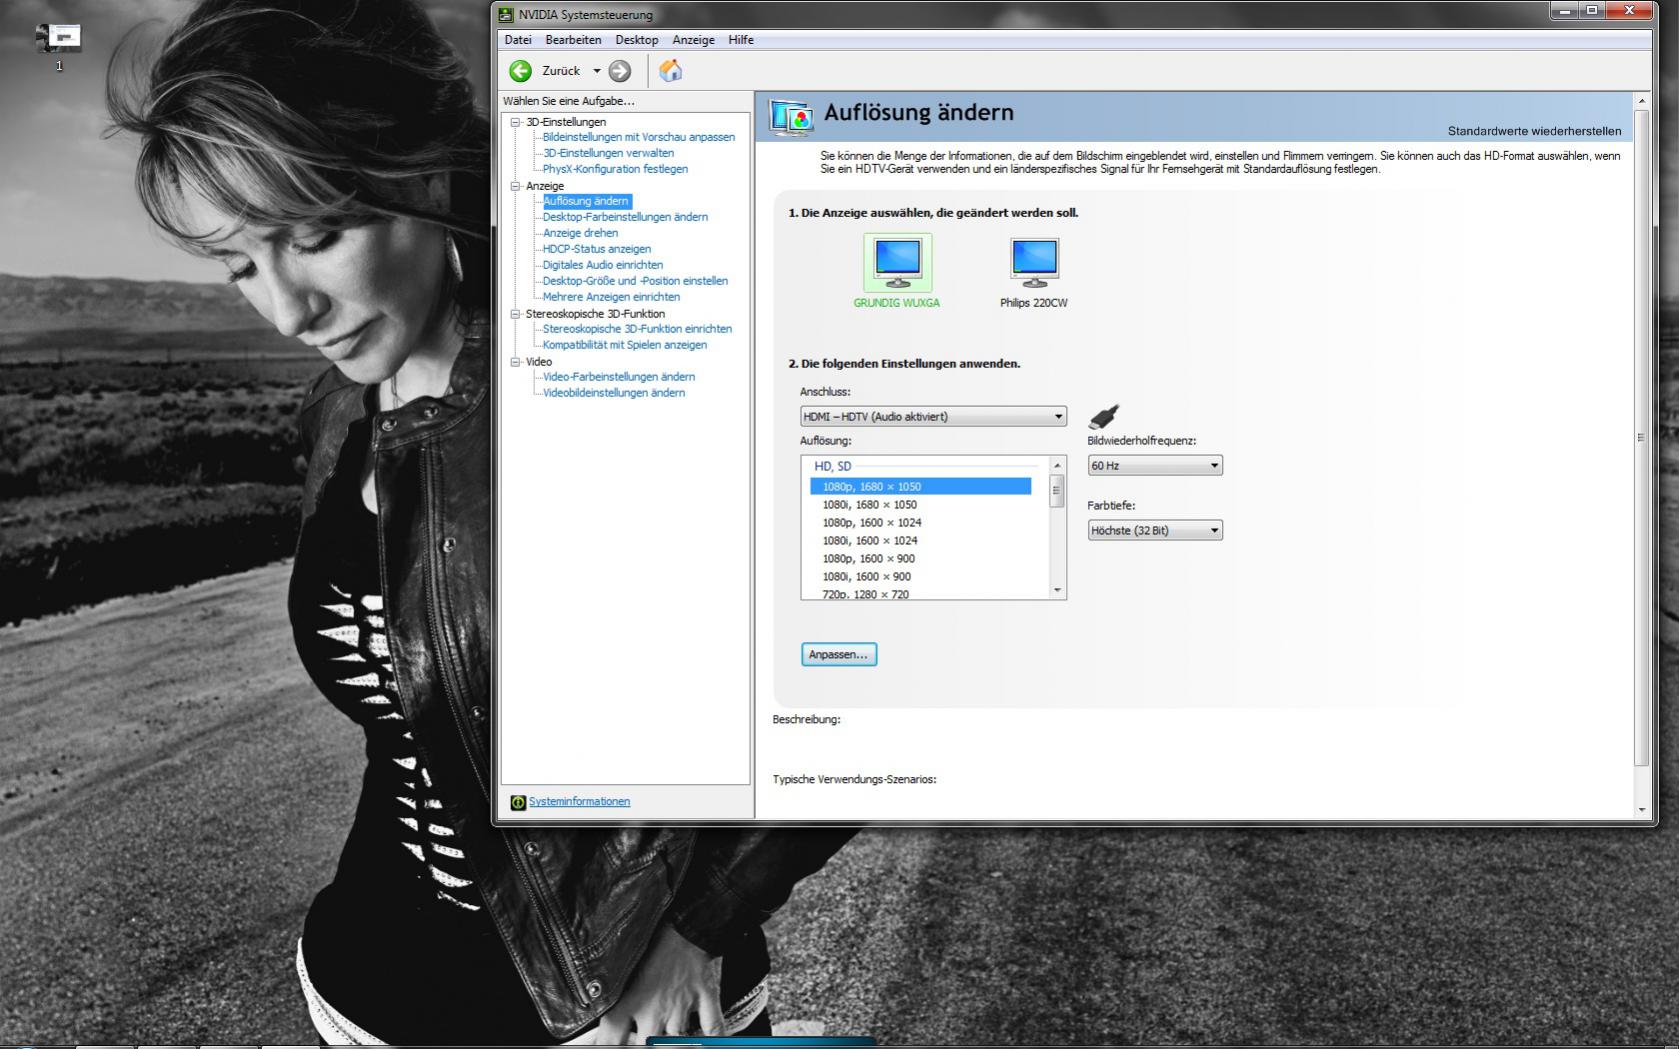The image size is (1679, 1049).
Task: Open the Farbtiefe Höchste (32 Bit) dropdown
Action: coord(1155,530)
